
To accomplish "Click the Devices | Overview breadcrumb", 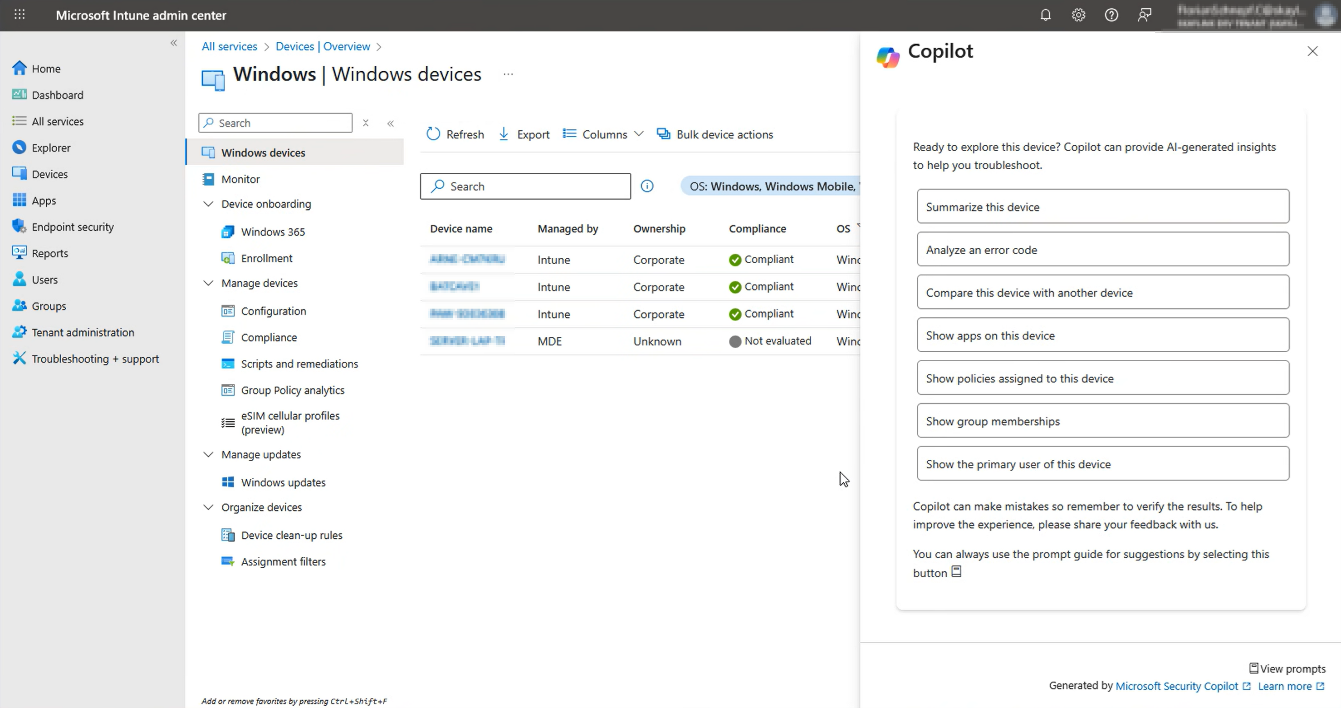I will tap(323, 47).
